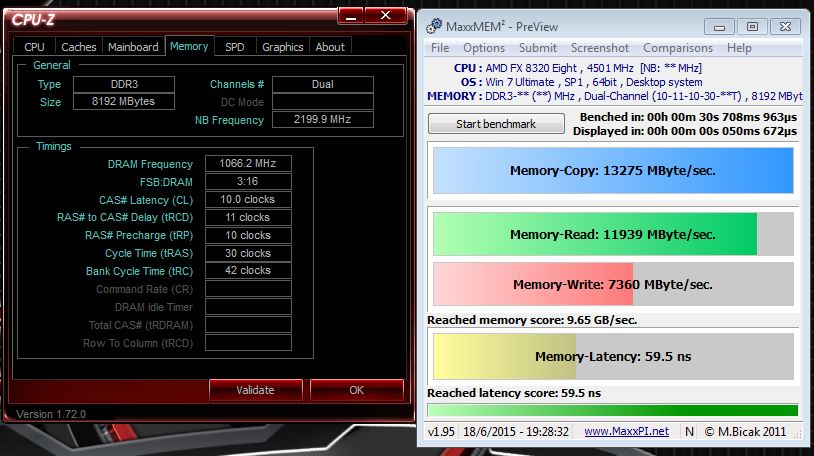
Task: Click the tRCD 11 clocks value
Action: click(248, 217)
